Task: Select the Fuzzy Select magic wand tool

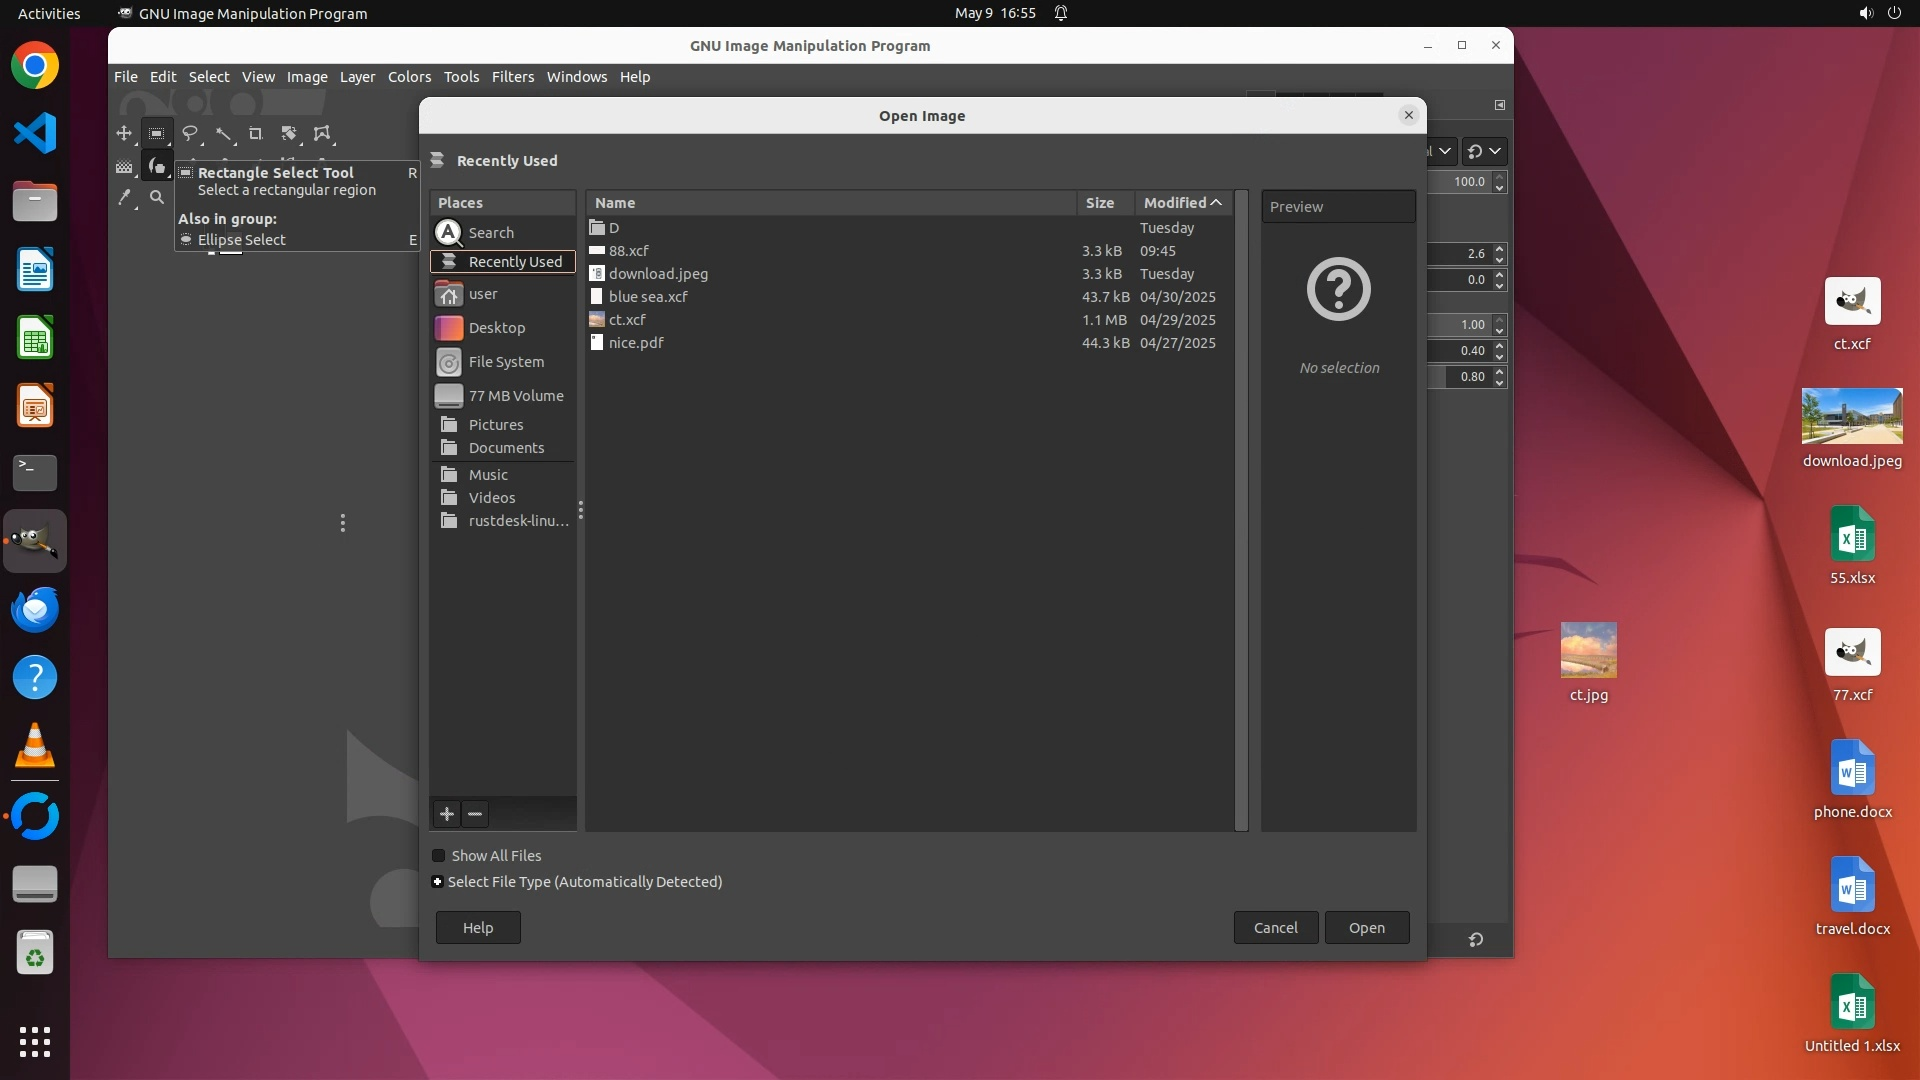Action: point(223,133)
